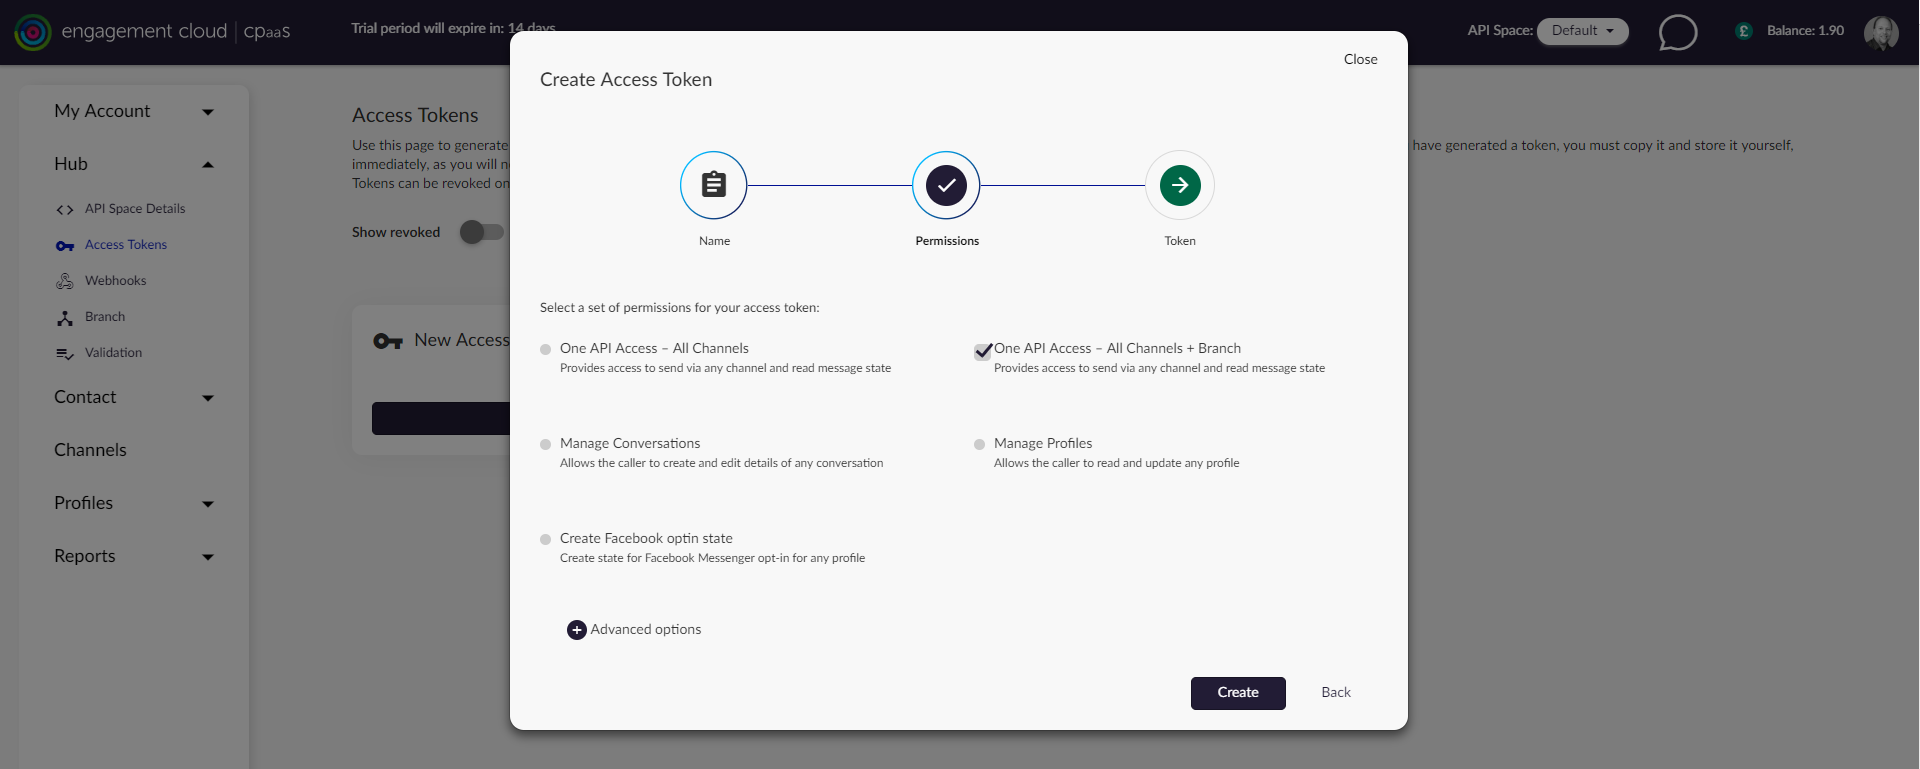Viewport: 1920px width, 769px height.
Task: Click the Token step label
Action: pos(1180,241)
